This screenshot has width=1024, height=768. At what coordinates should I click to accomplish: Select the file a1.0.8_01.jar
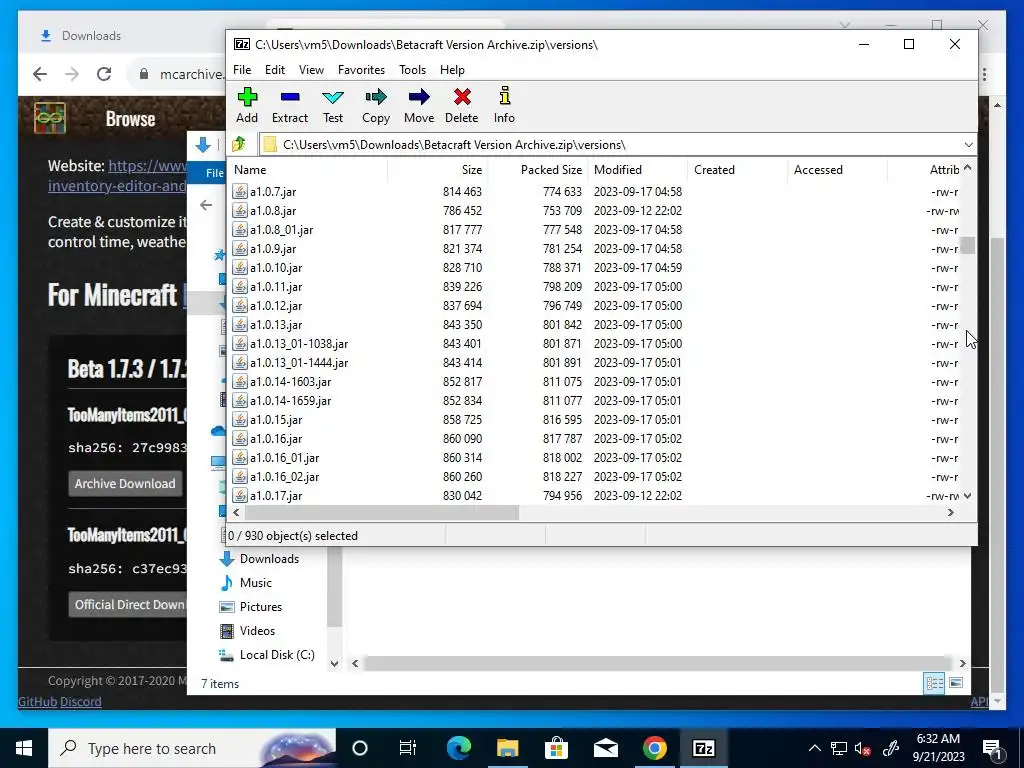coord(281,230)
